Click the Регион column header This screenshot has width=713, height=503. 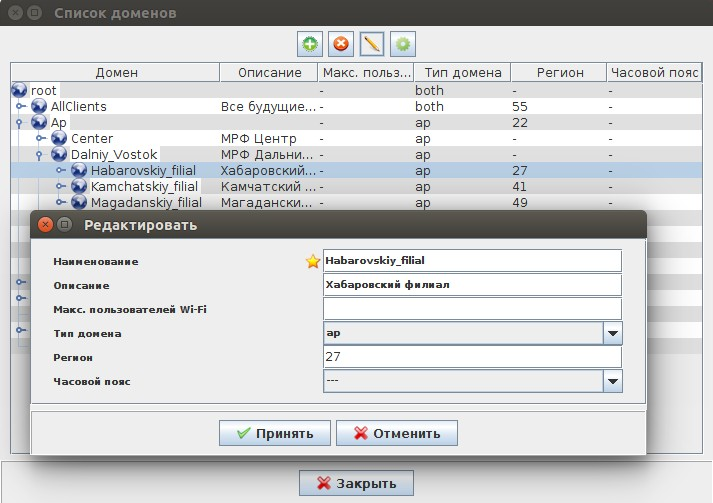pyautogui.click(x=557, y=73)
